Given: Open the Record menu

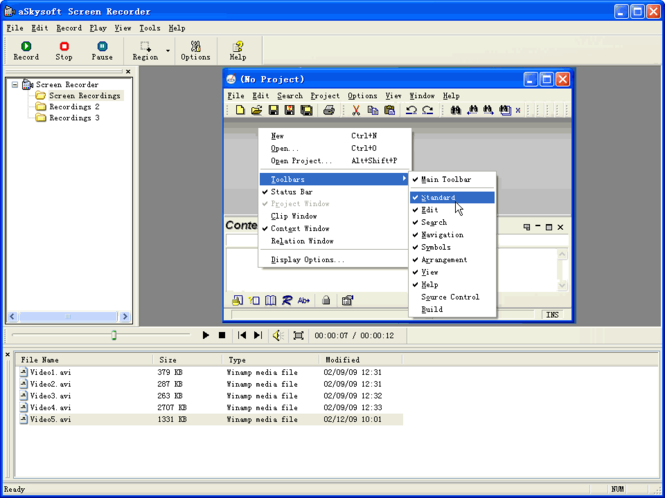Looking at the screenshot, I should 69,28.
